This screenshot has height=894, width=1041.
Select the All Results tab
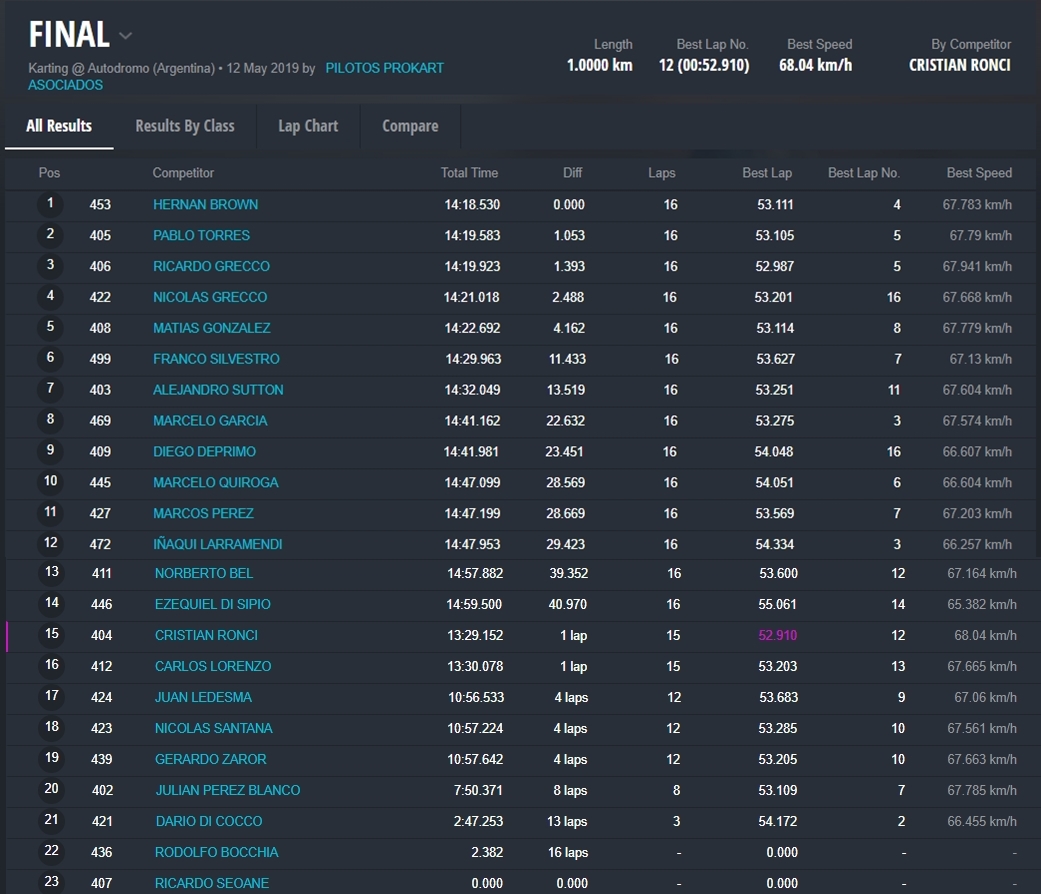[x=59, y=126]
